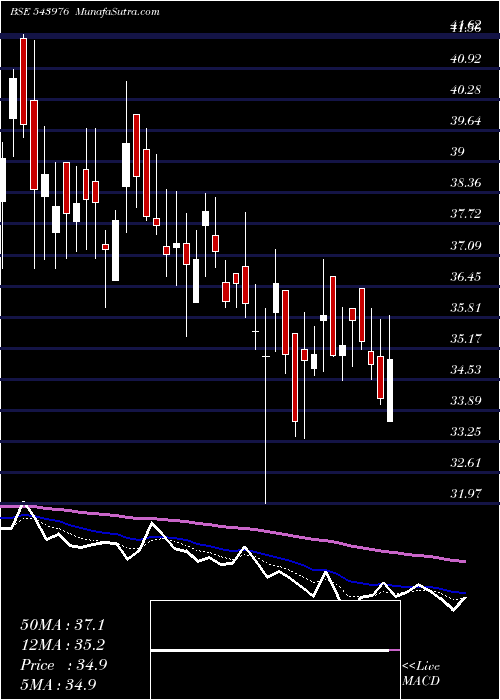The image size is (500, 700).
Task: Click the 35.17 price level label
Action: coord(466,339)
